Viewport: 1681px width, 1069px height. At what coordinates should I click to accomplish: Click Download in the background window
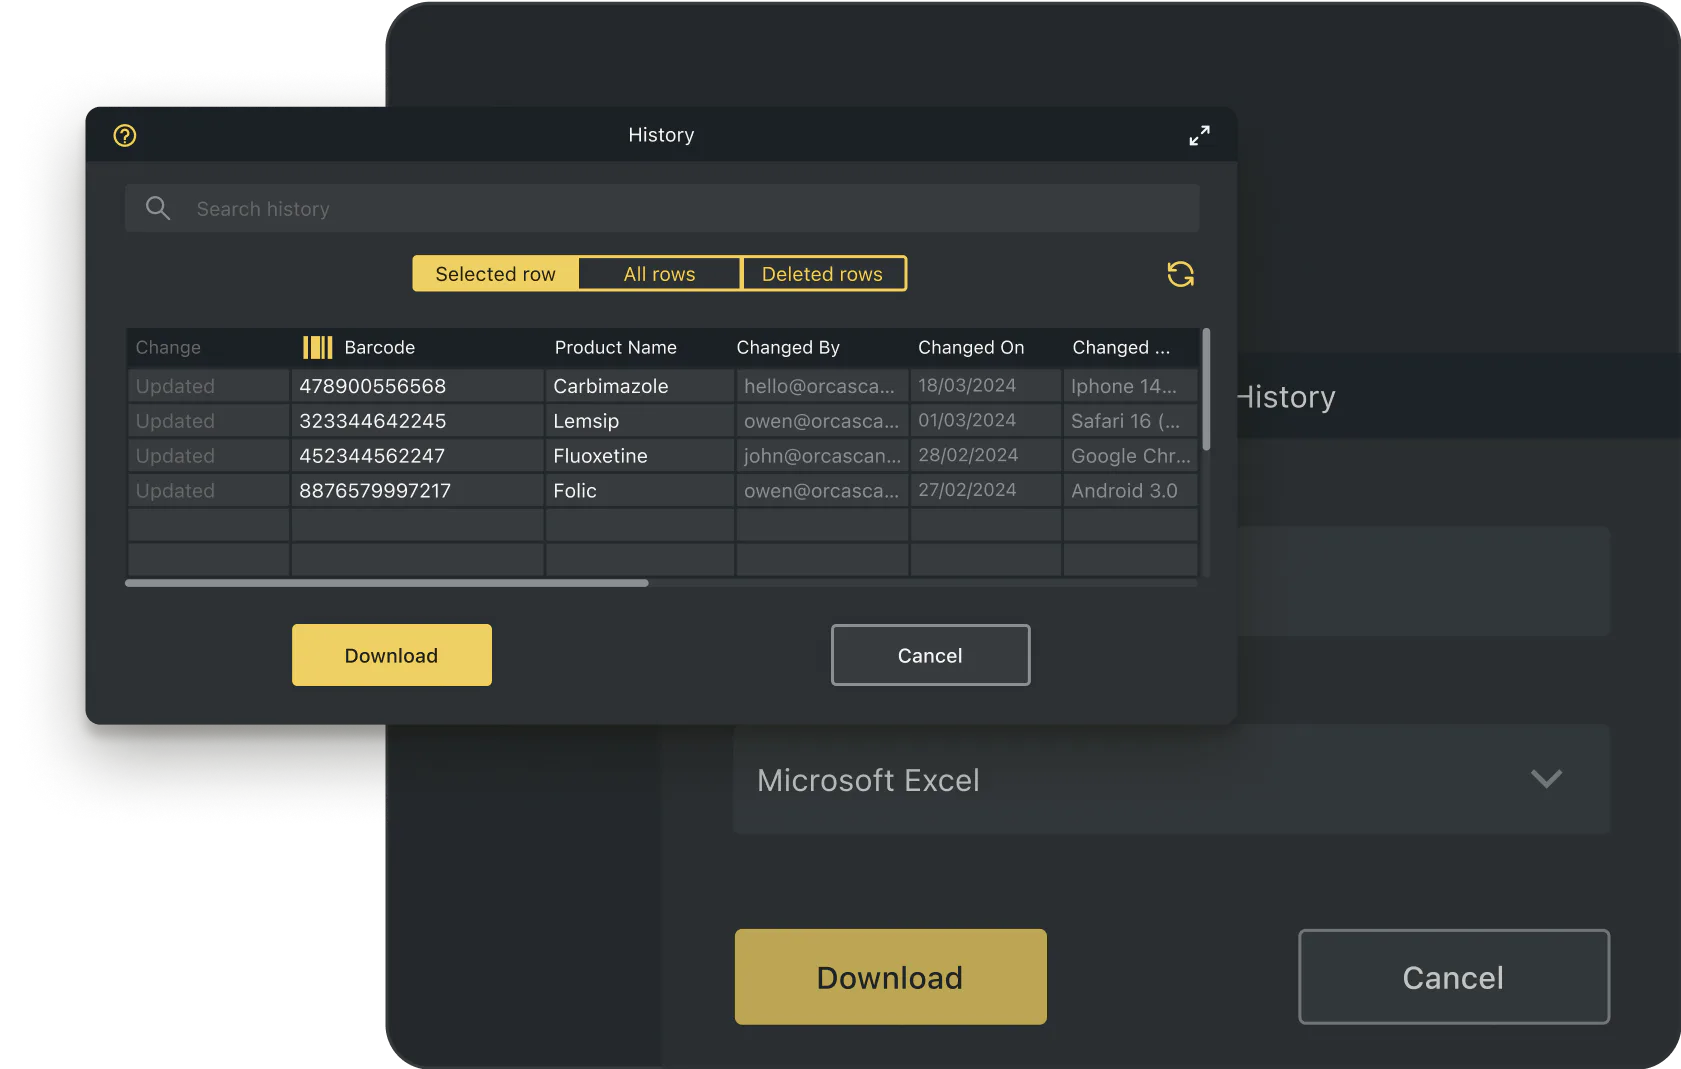click(890, 977)
